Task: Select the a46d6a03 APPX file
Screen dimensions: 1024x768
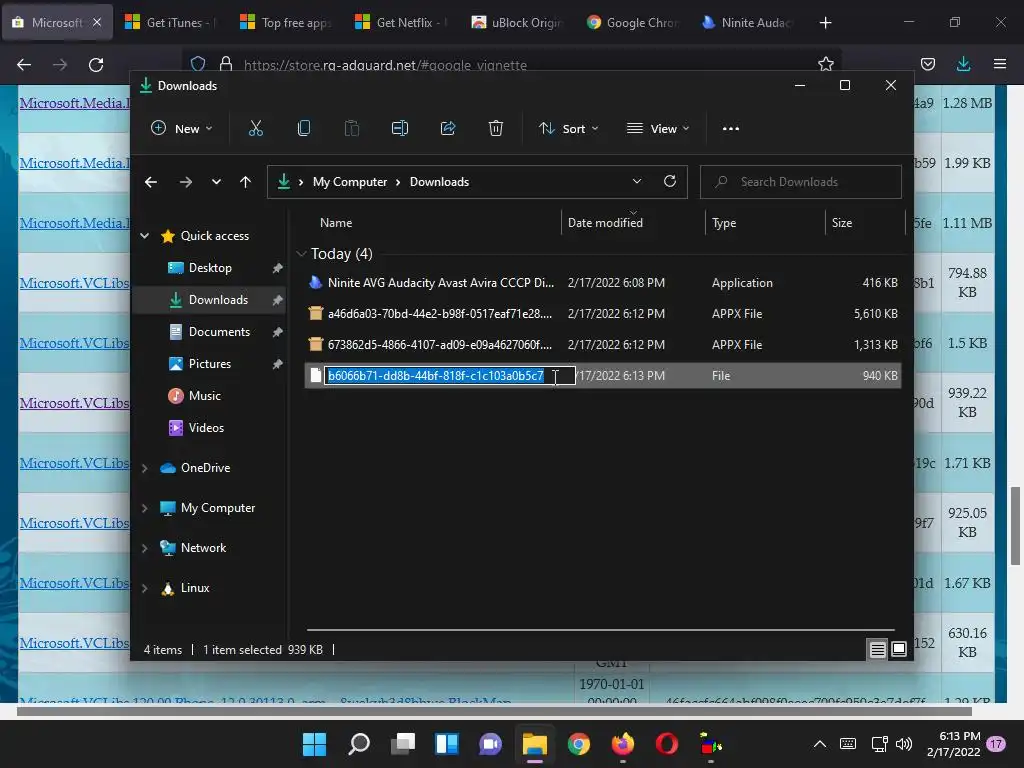Action: (603, 313)
